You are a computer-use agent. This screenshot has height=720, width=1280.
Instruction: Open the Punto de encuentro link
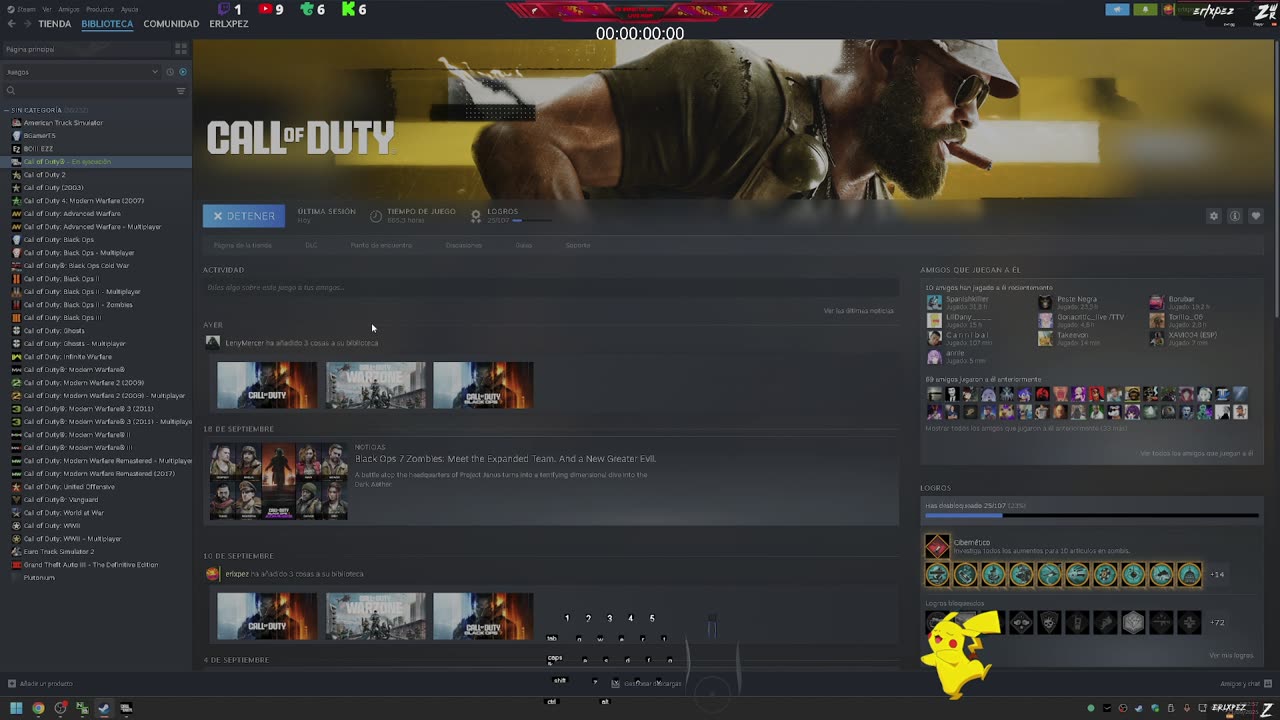pyautogui.click(x=381, y=245)
